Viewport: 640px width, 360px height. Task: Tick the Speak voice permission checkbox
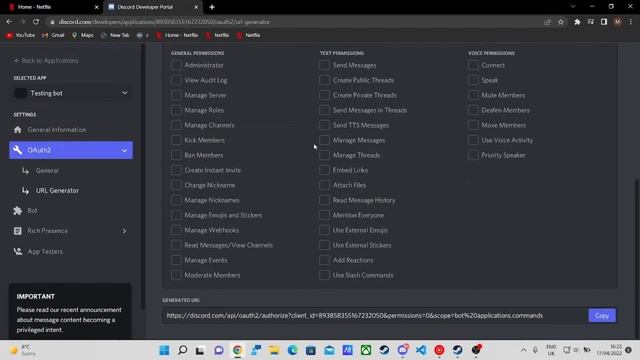tap(473, 80)
